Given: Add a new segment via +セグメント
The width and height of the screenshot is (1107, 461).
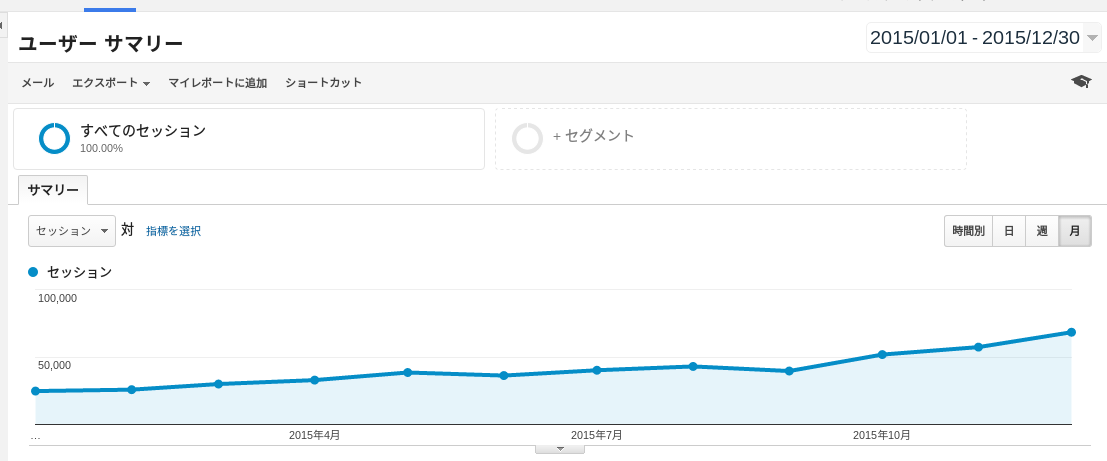Looking at the screenshot, I should coord(594,136).
